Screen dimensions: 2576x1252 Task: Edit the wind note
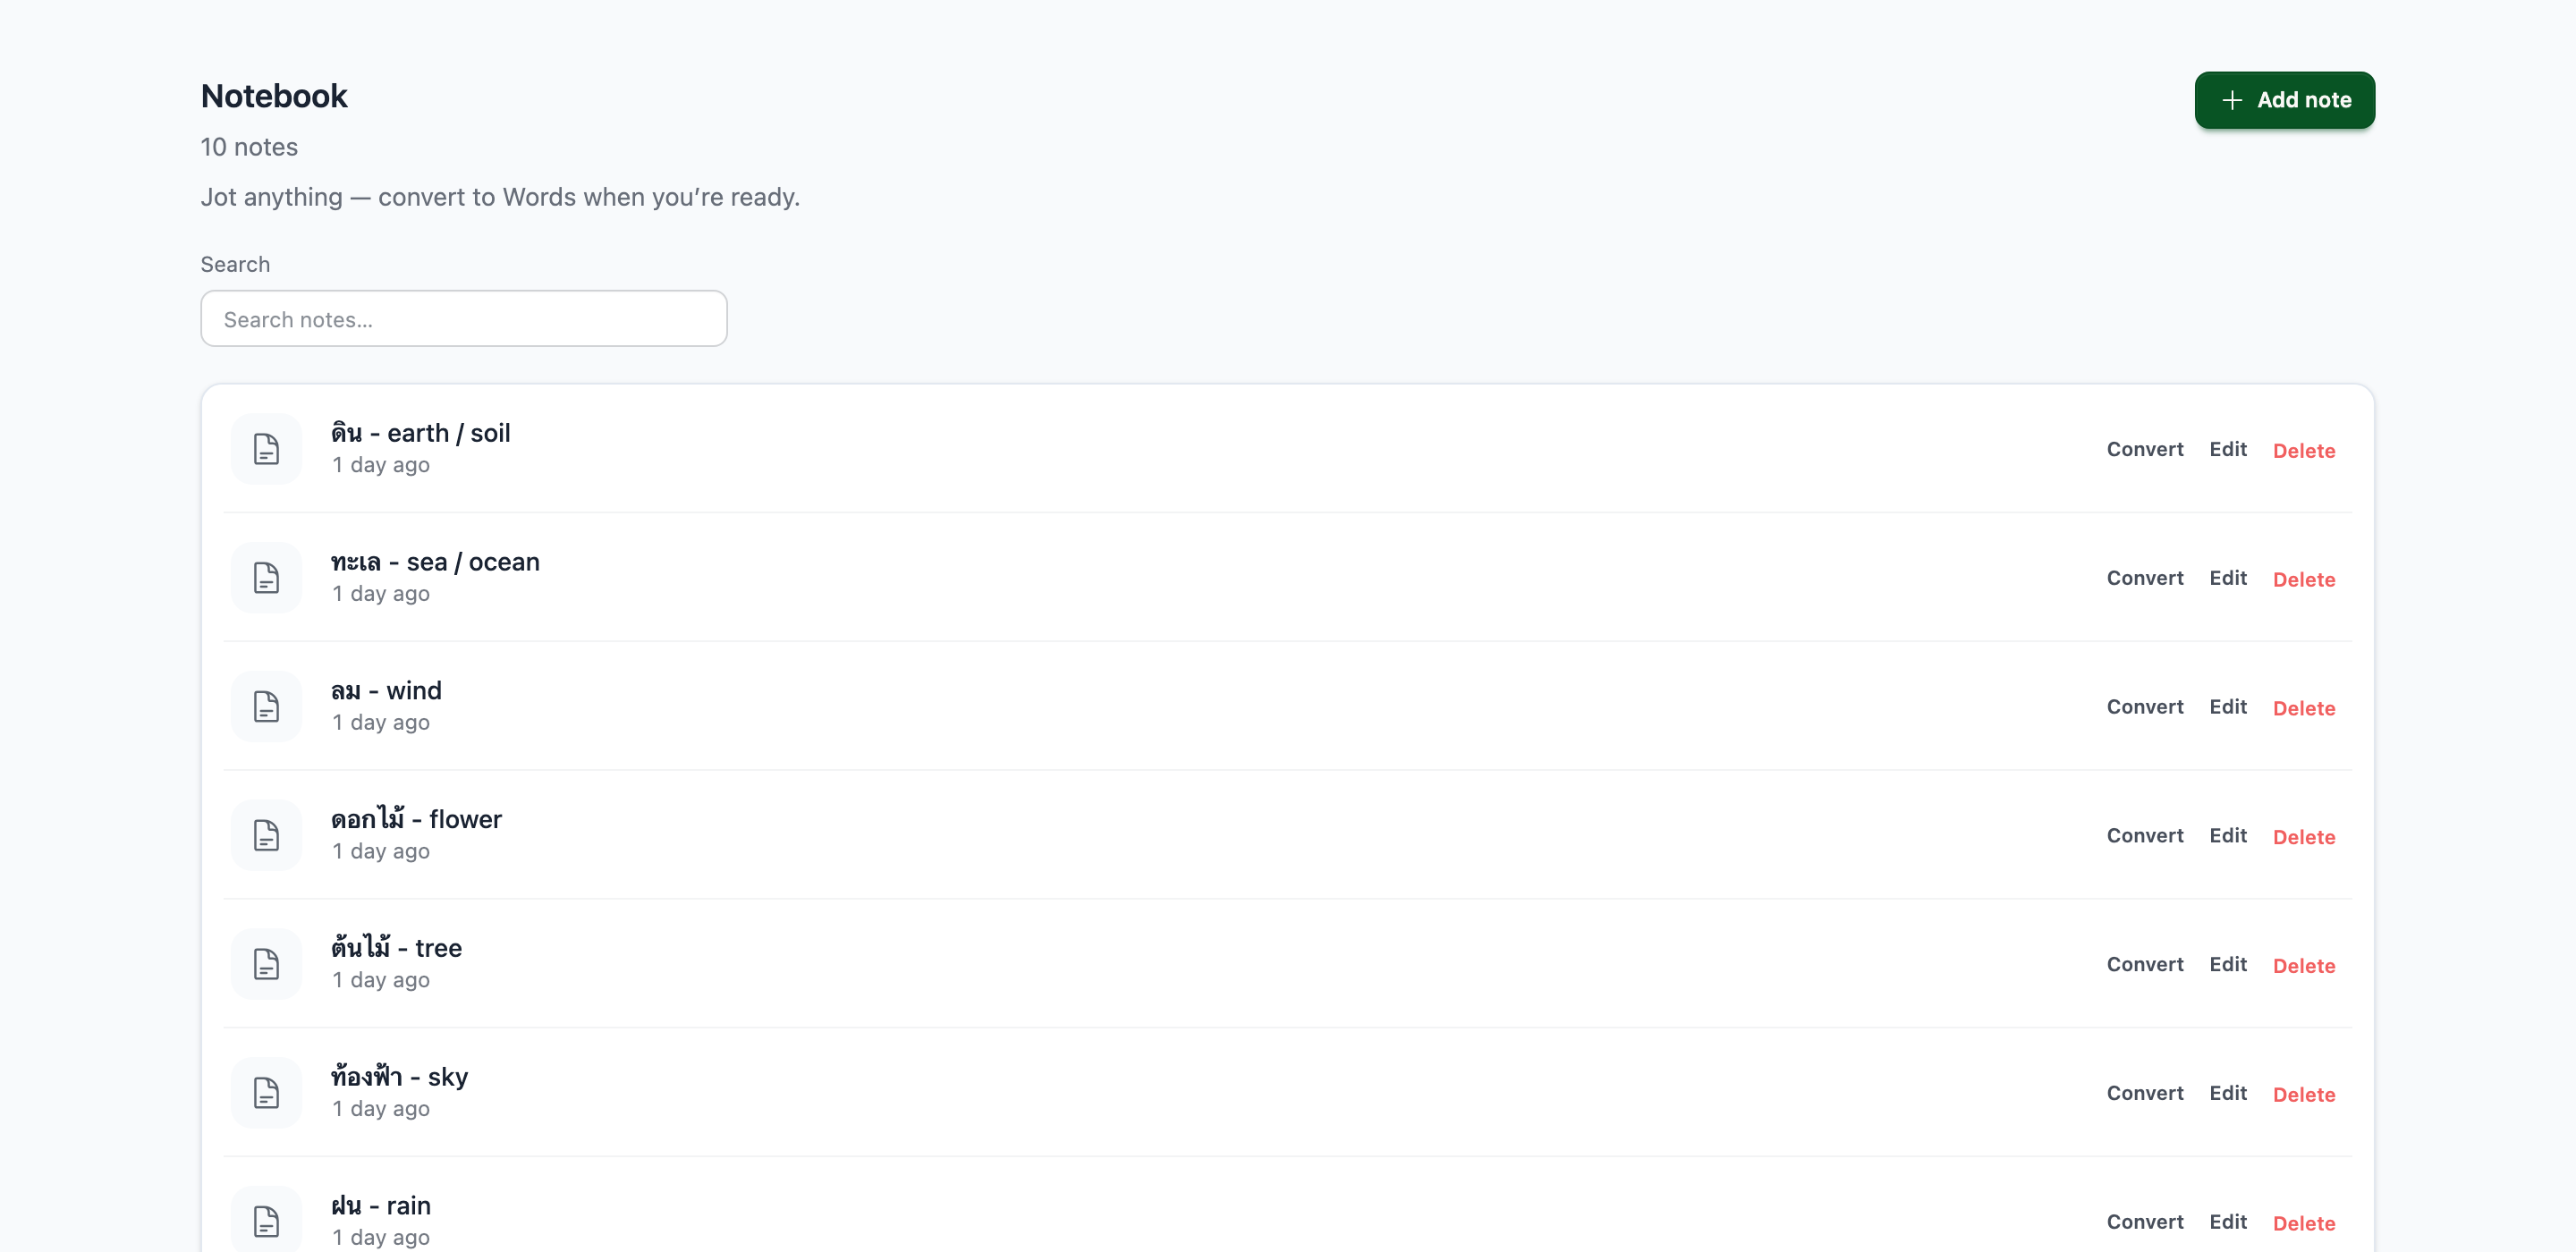[x=2228, y=707]
